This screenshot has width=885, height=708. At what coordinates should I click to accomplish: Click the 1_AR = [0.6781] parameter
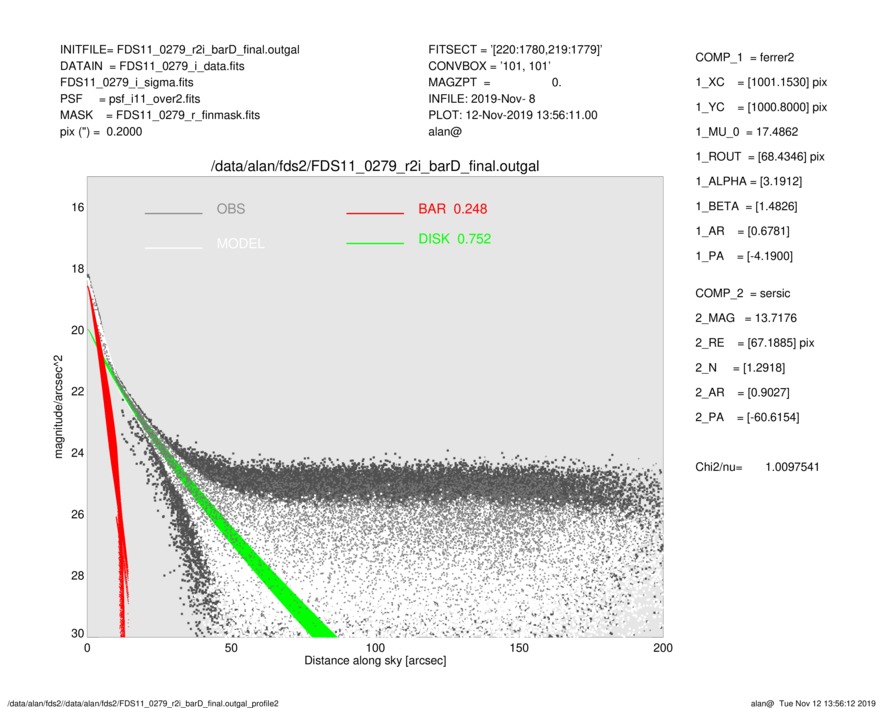tap(742, 231)
